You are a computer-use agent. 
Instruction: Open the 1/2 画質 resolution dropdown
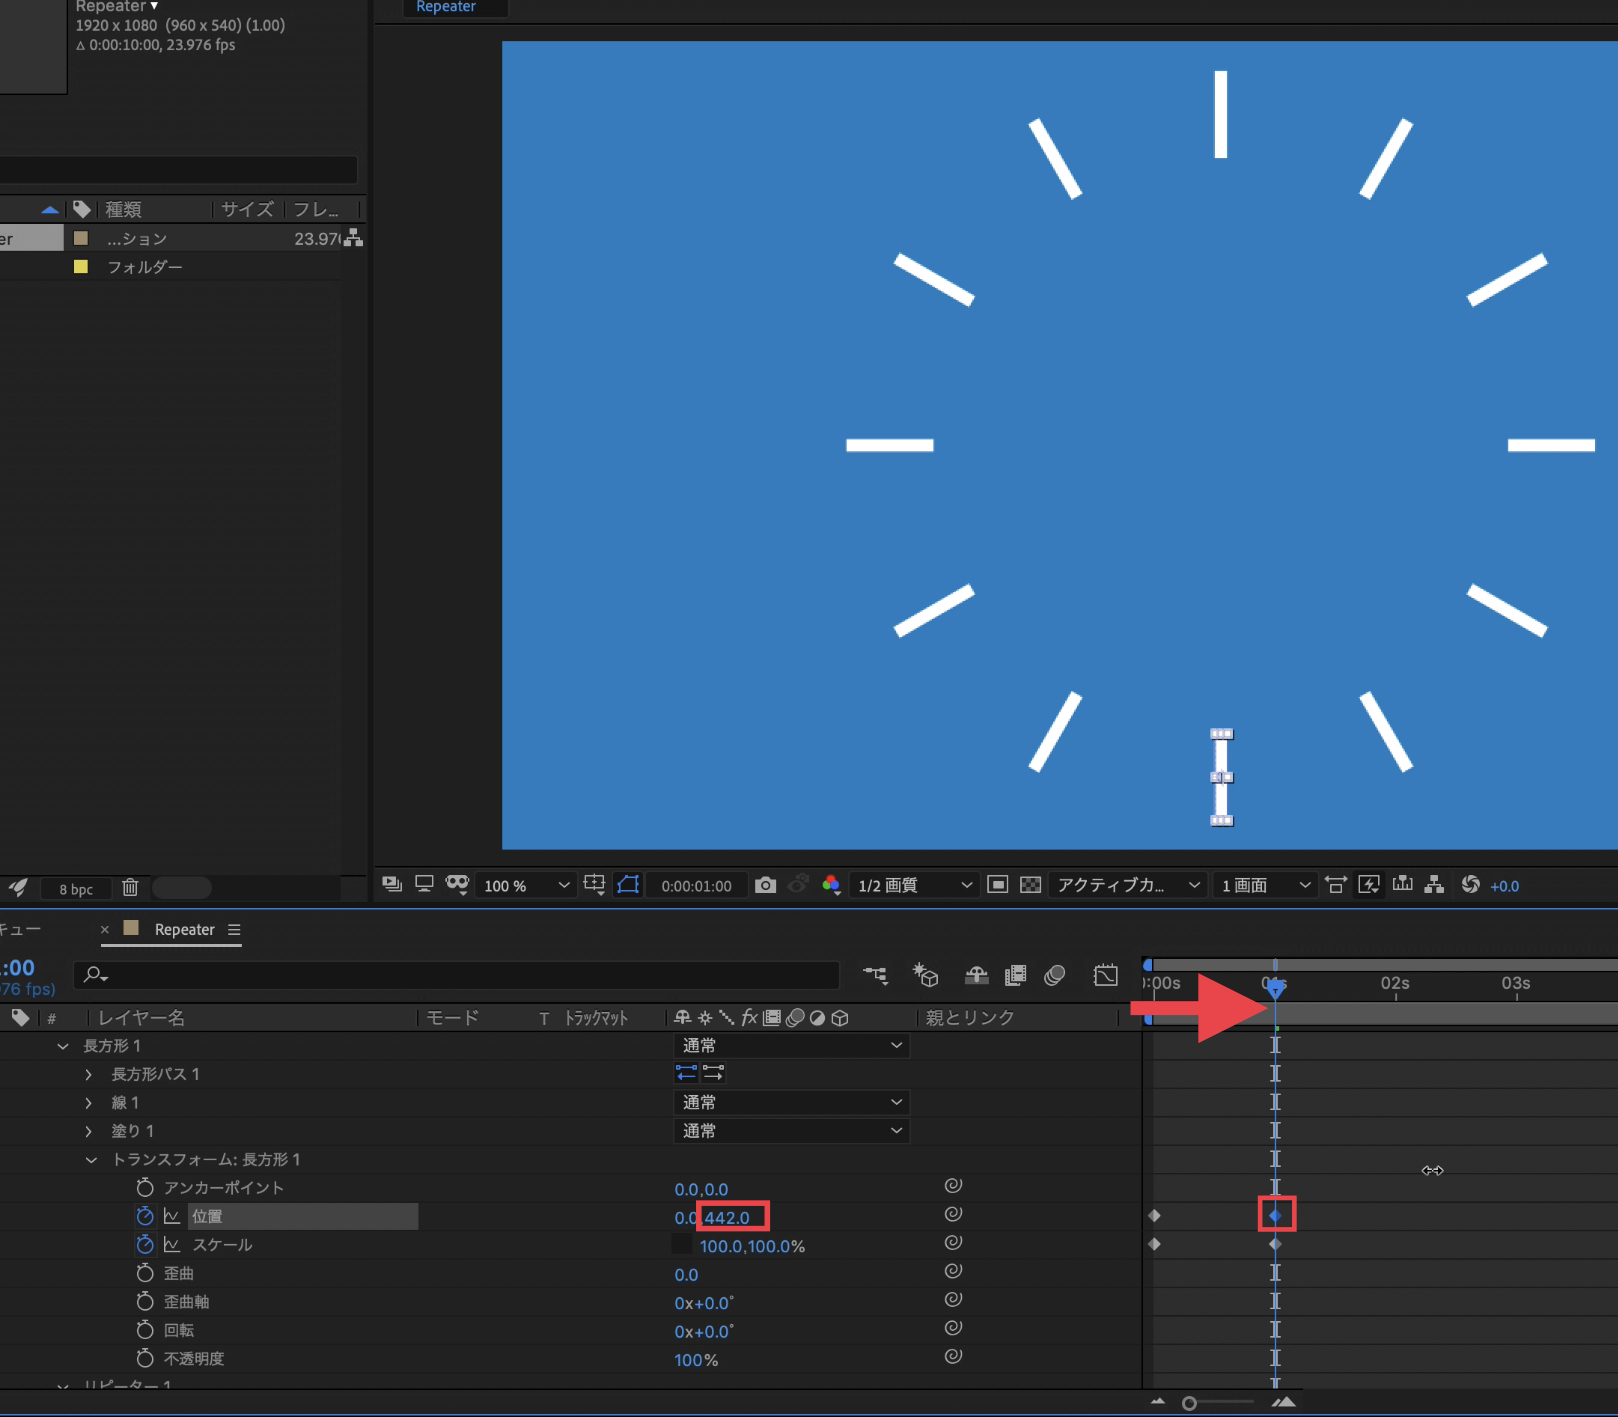tap(914, 885)
